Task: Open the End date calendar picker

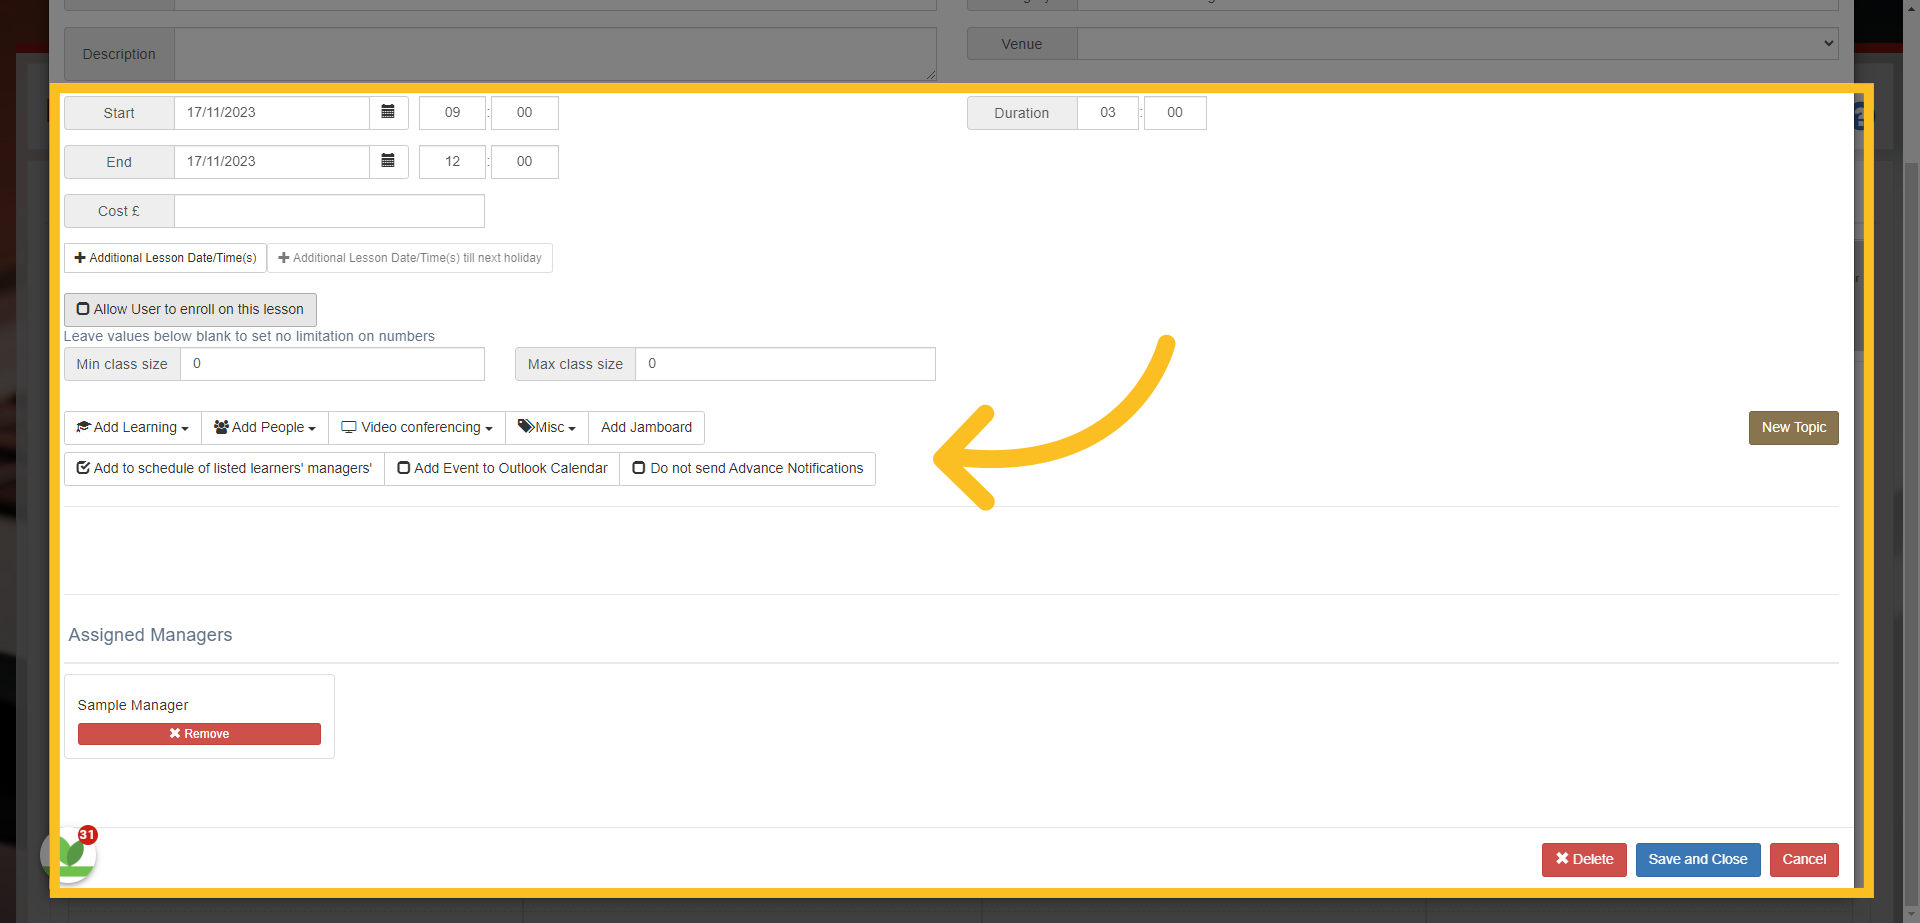Action: 388,162
